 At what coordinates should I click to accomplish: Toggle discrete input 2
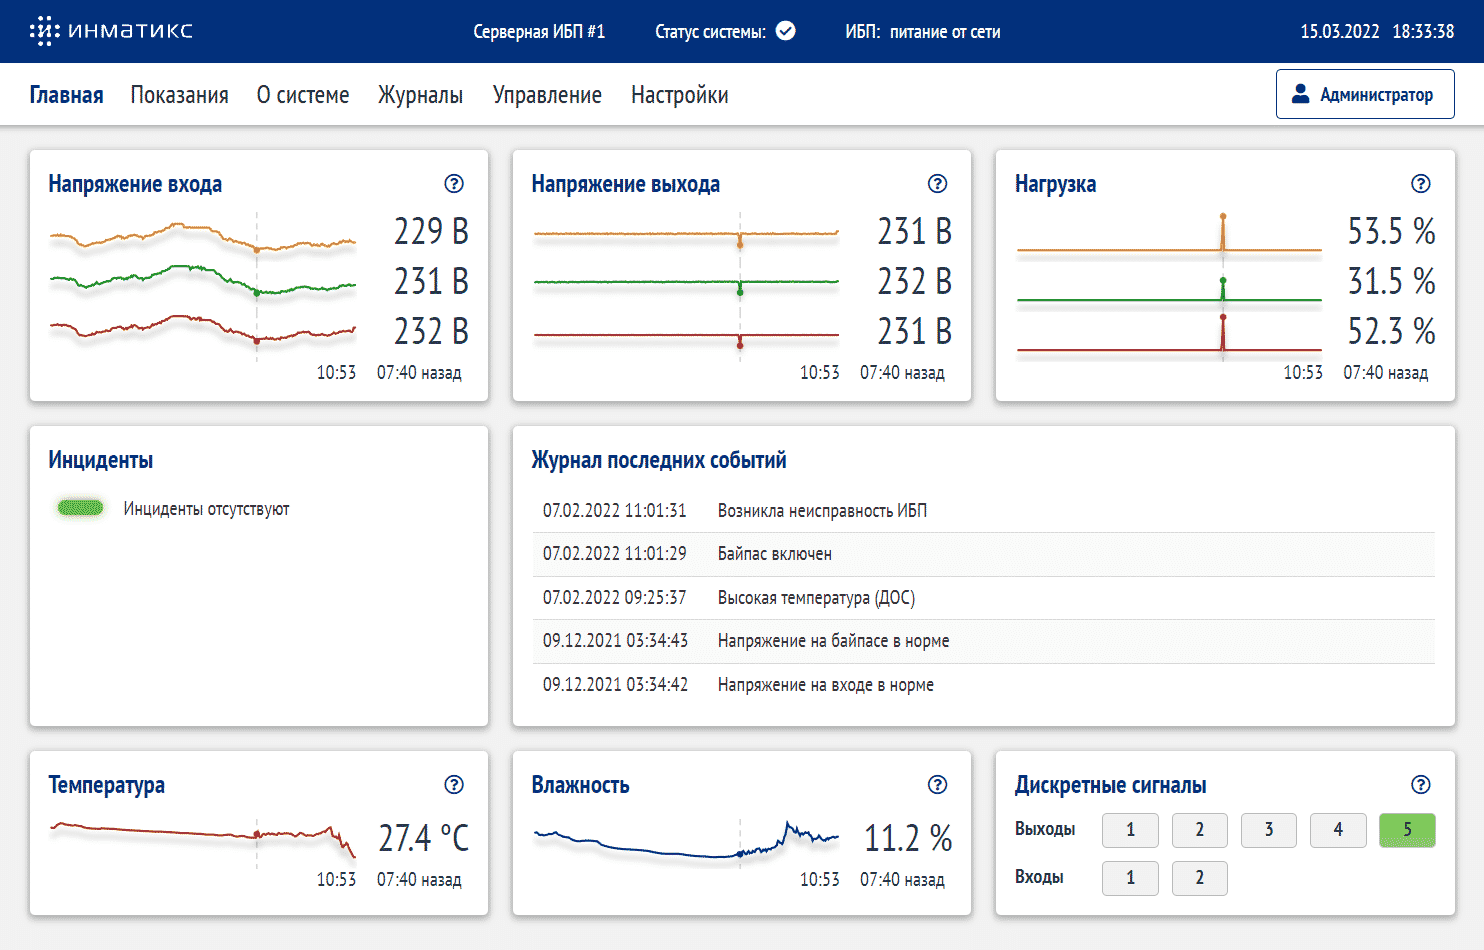click(1199, 878)
